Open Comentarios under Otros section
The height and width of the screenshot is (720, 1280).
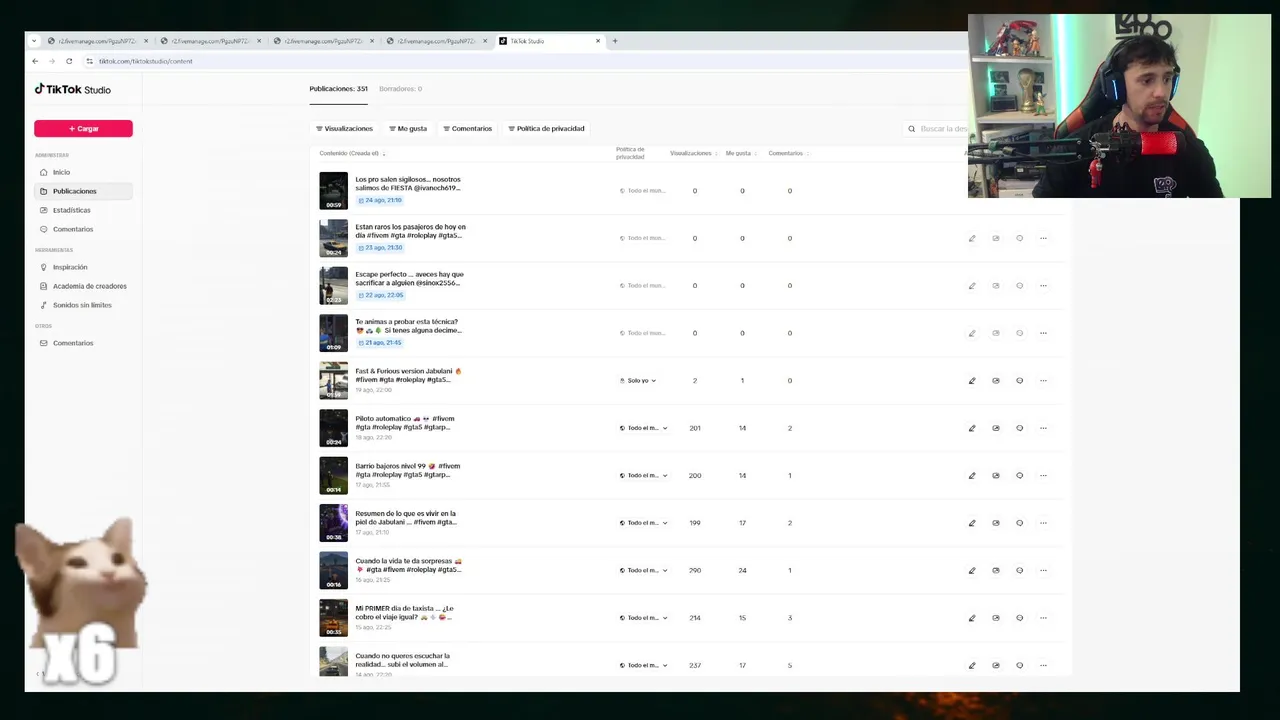pos(83,343)
